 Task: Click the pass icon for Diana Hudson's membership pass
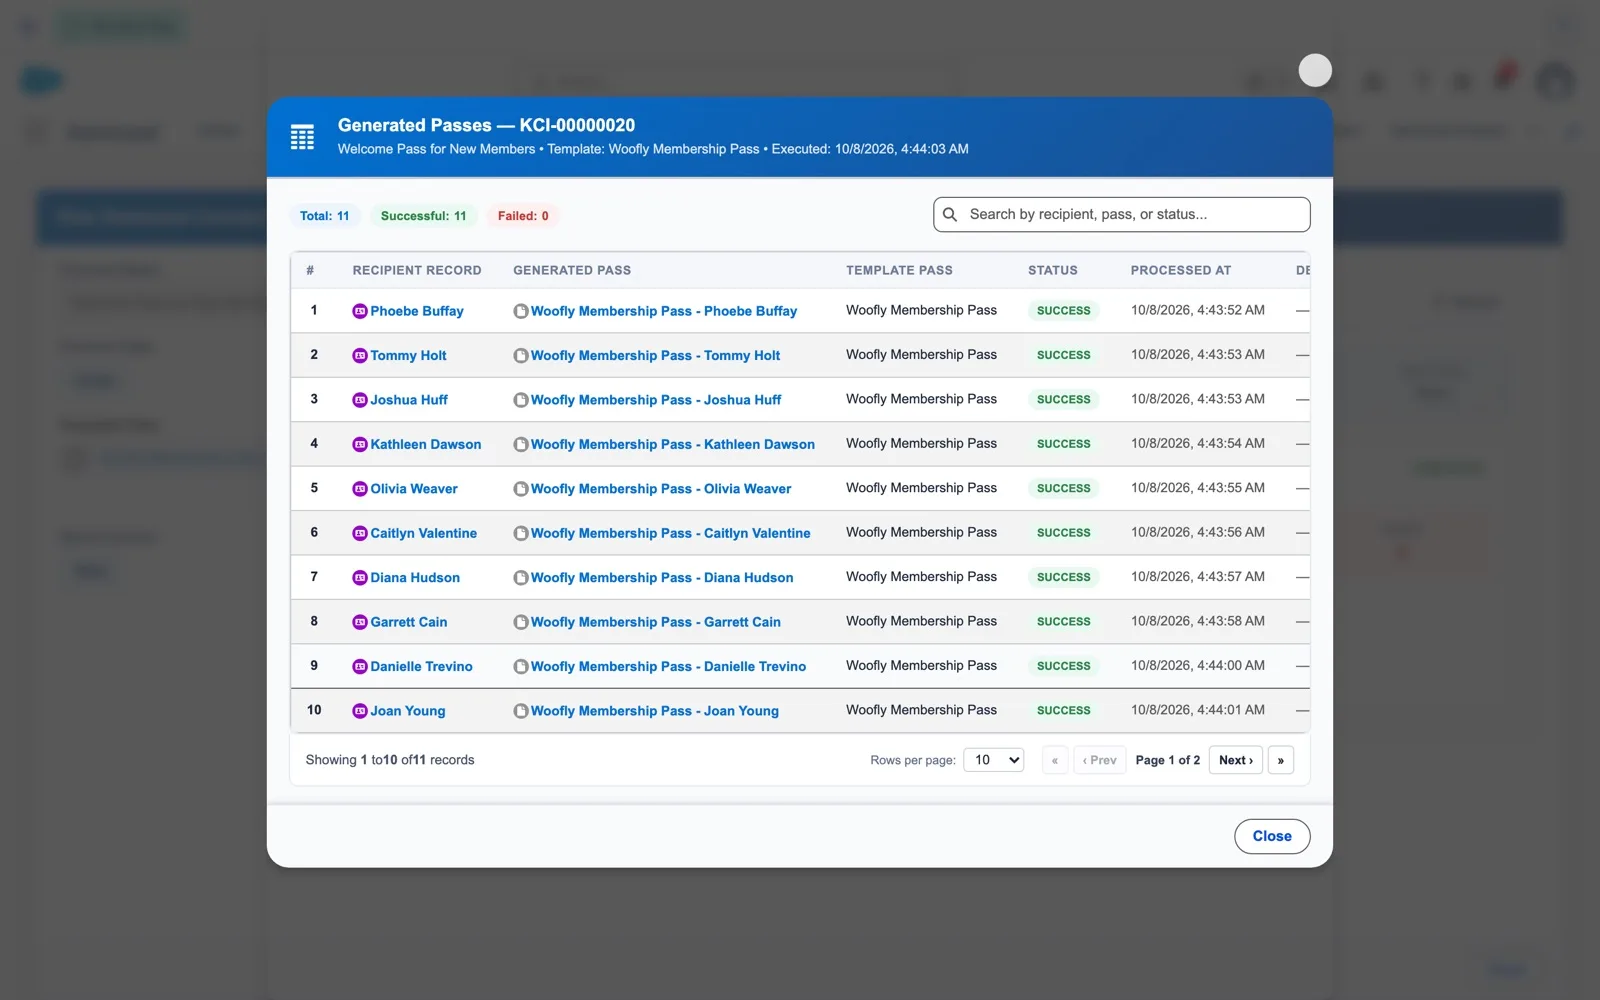(521, 578)
